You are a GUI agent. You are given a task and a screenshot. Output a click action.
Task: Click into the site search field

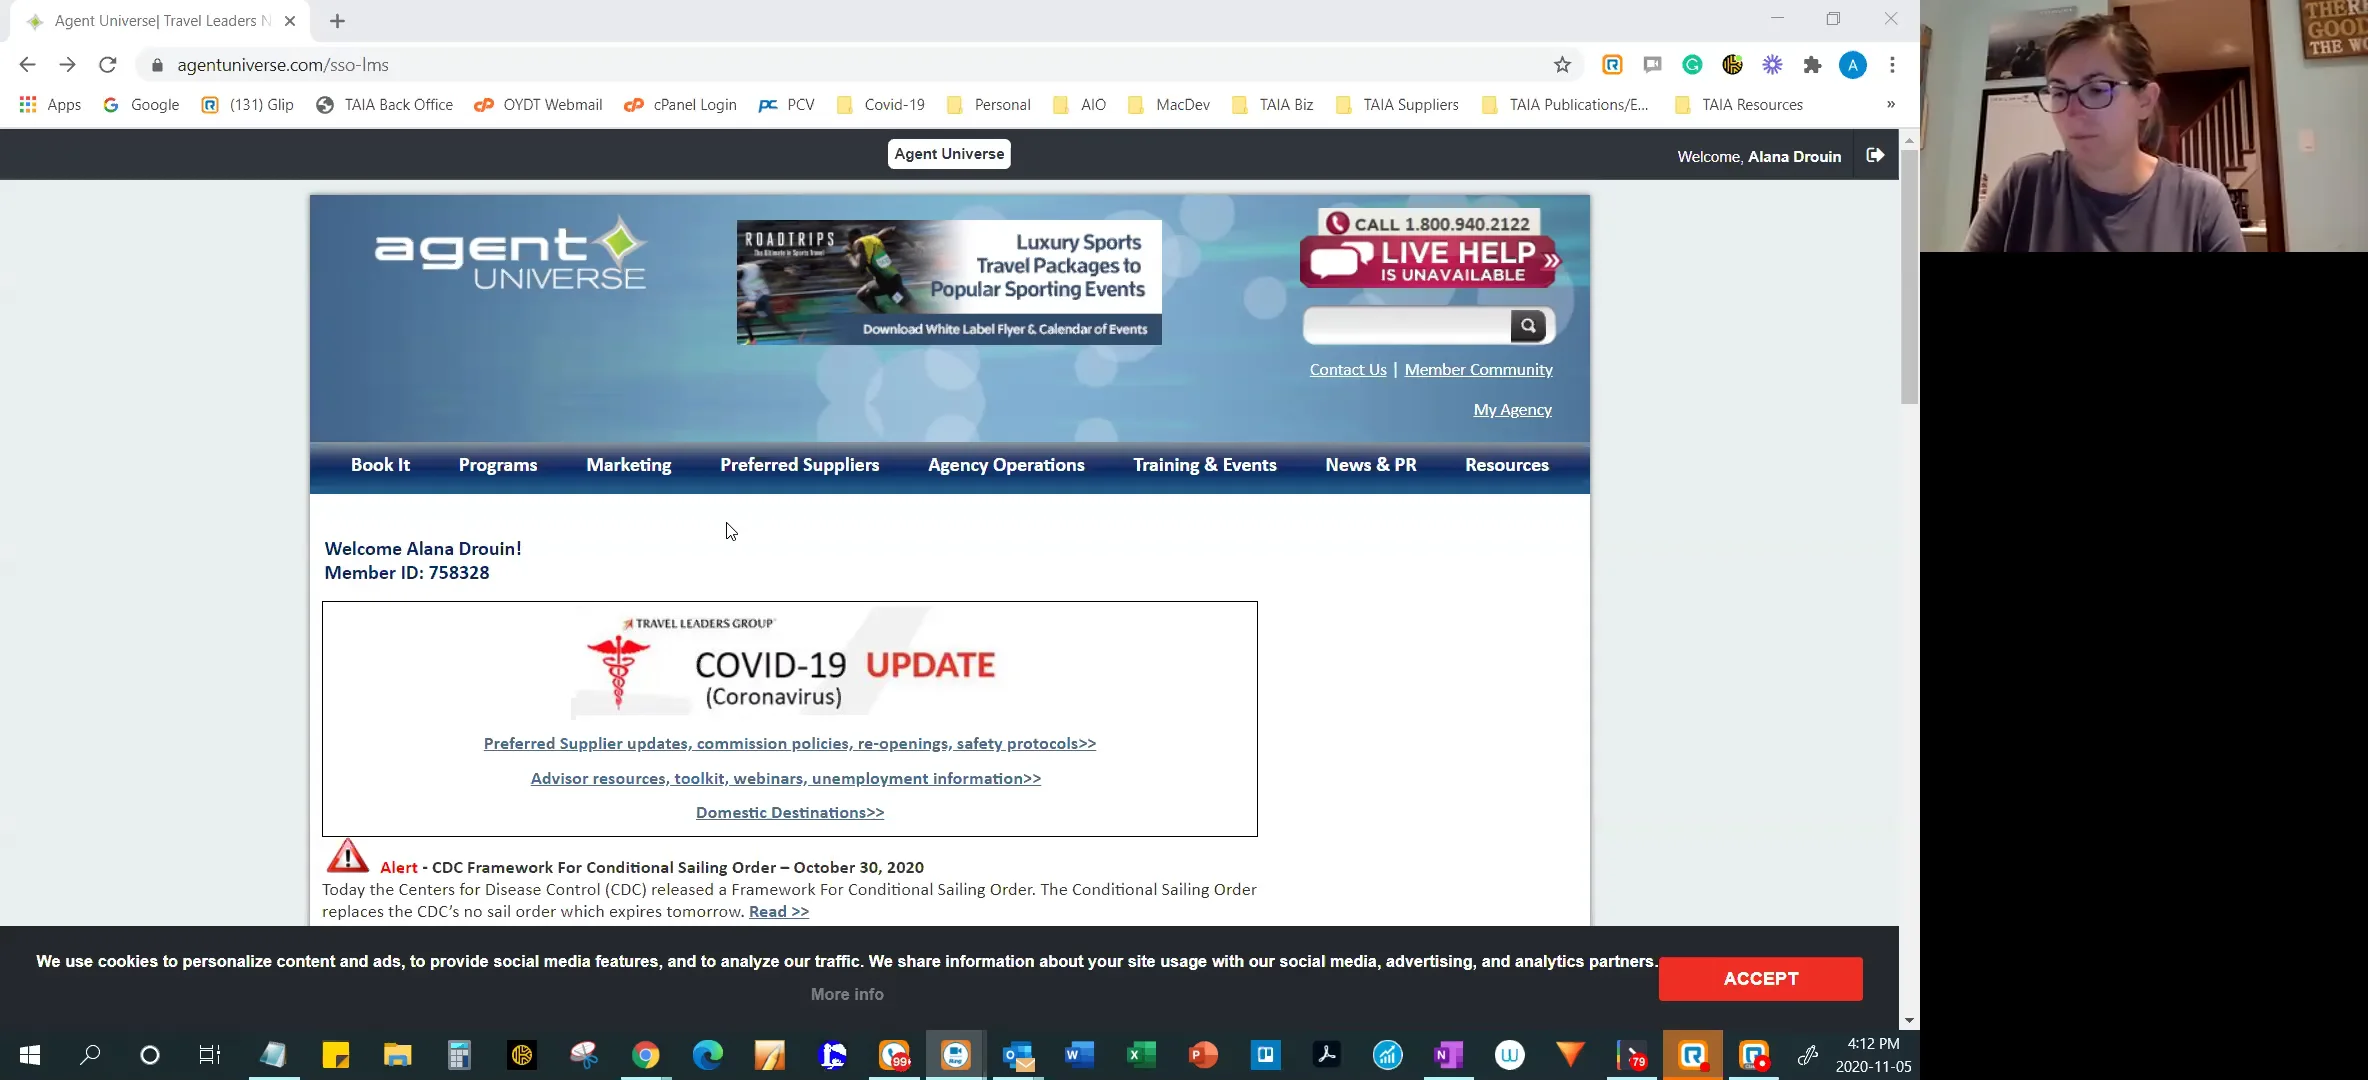1406,326
